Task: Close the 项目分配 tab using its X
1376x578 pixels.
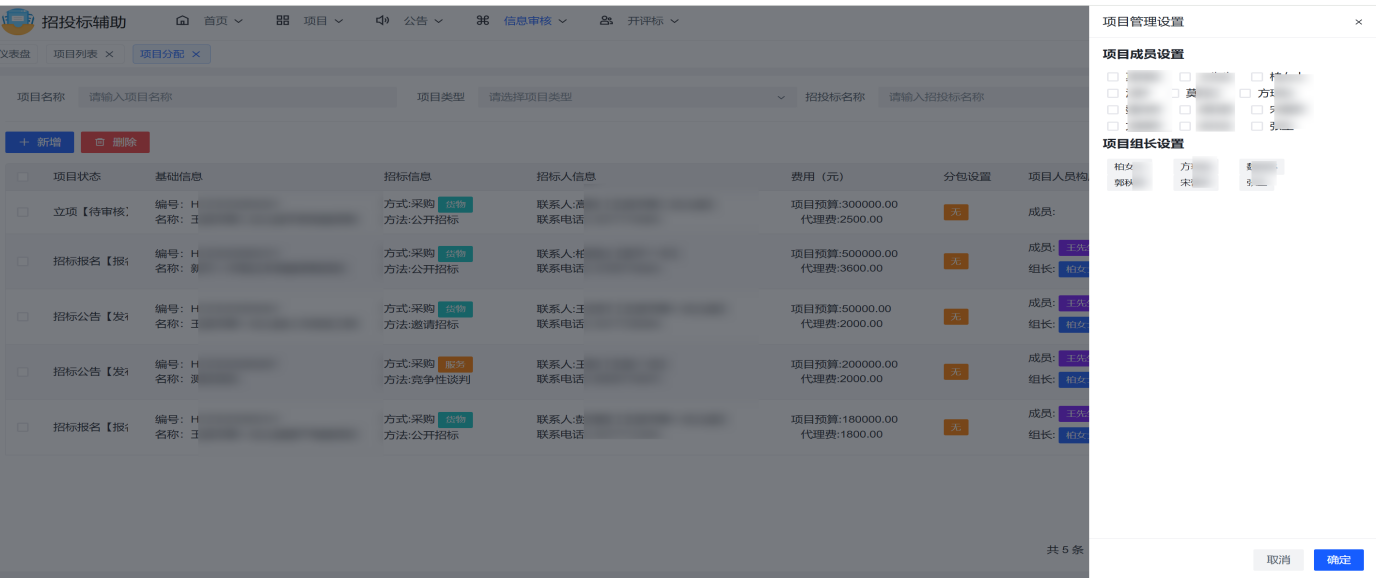Action: [196, 54]
